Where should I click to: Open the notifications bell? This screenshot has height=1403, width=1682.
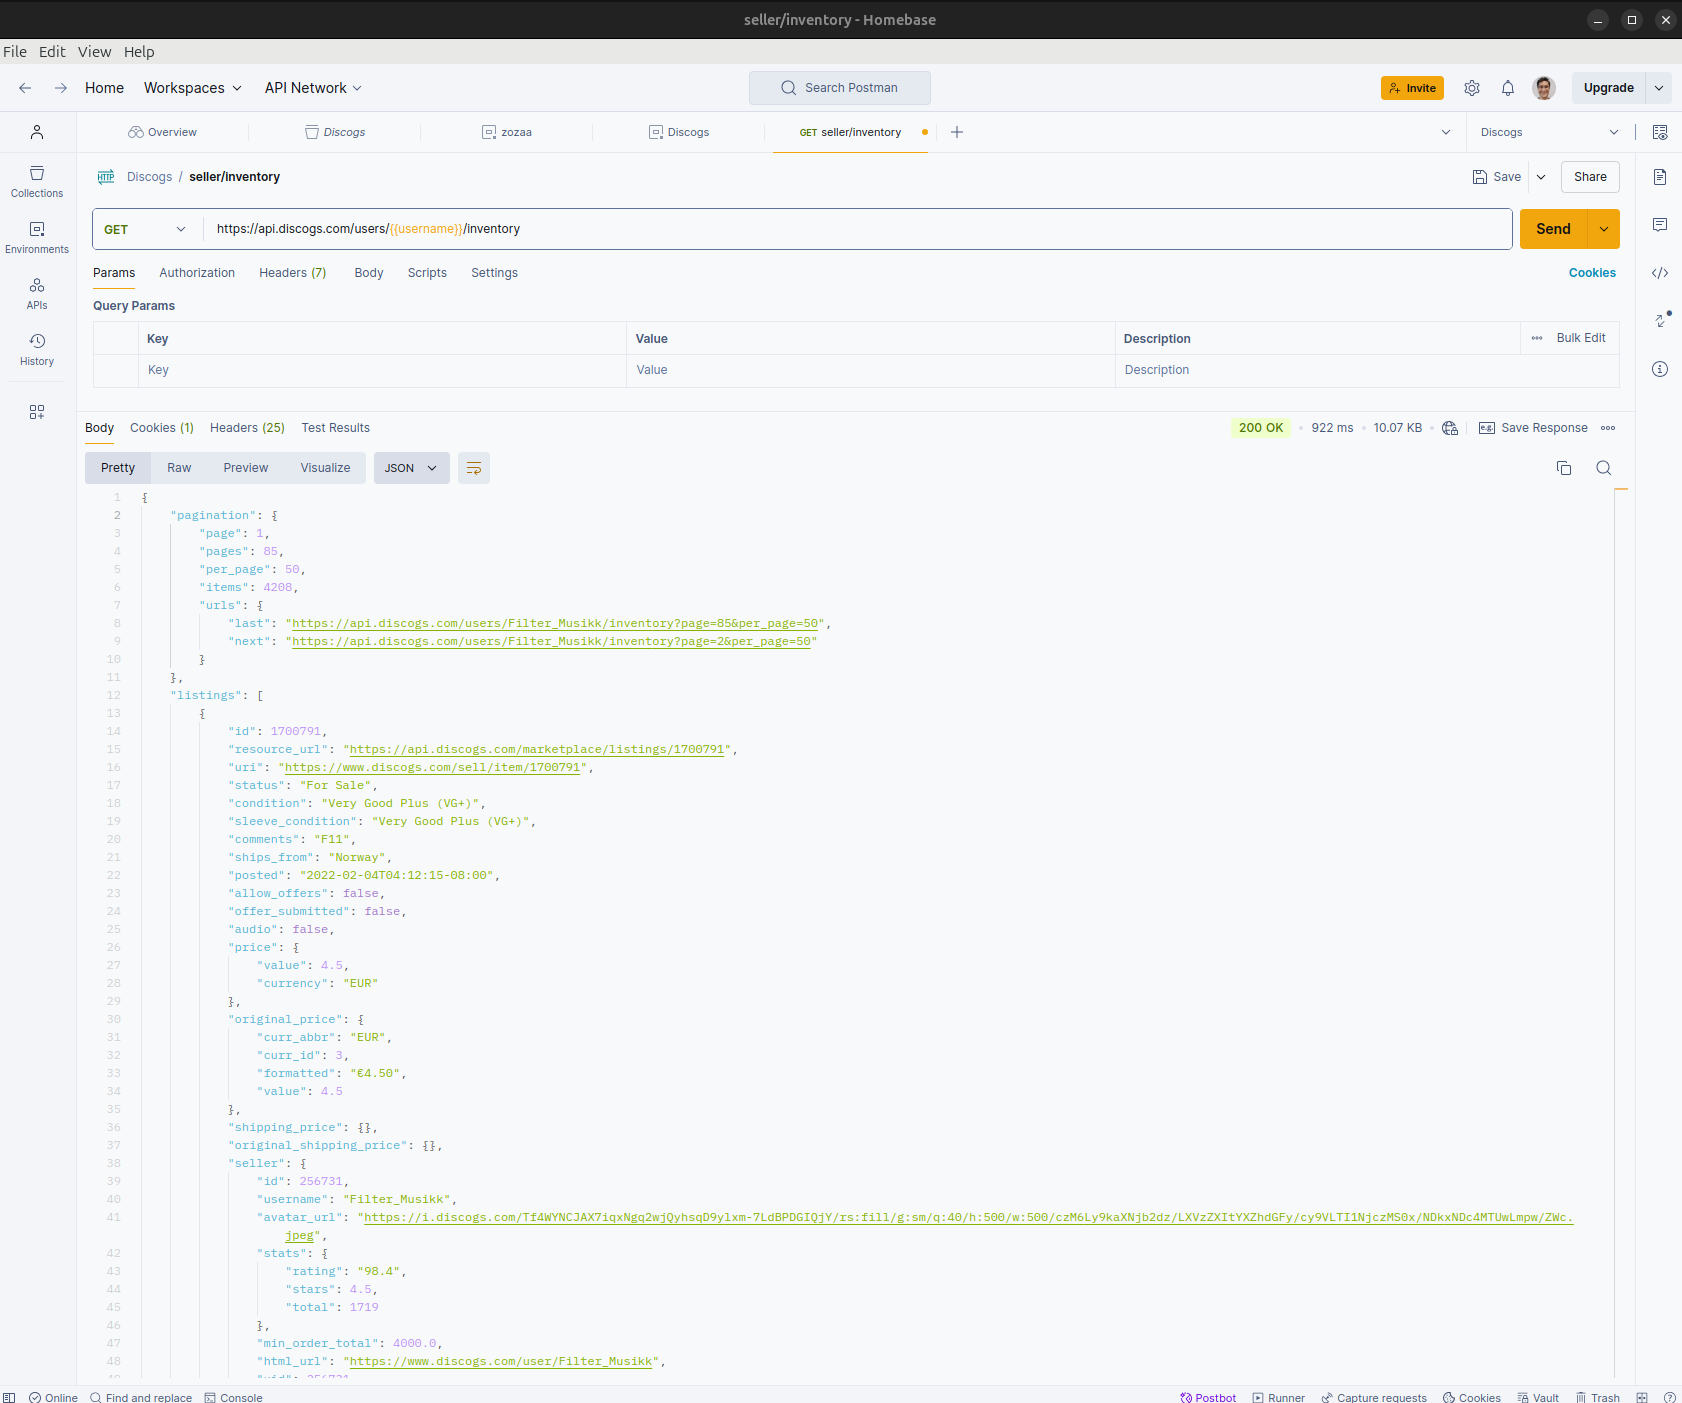click(1508, 88)
